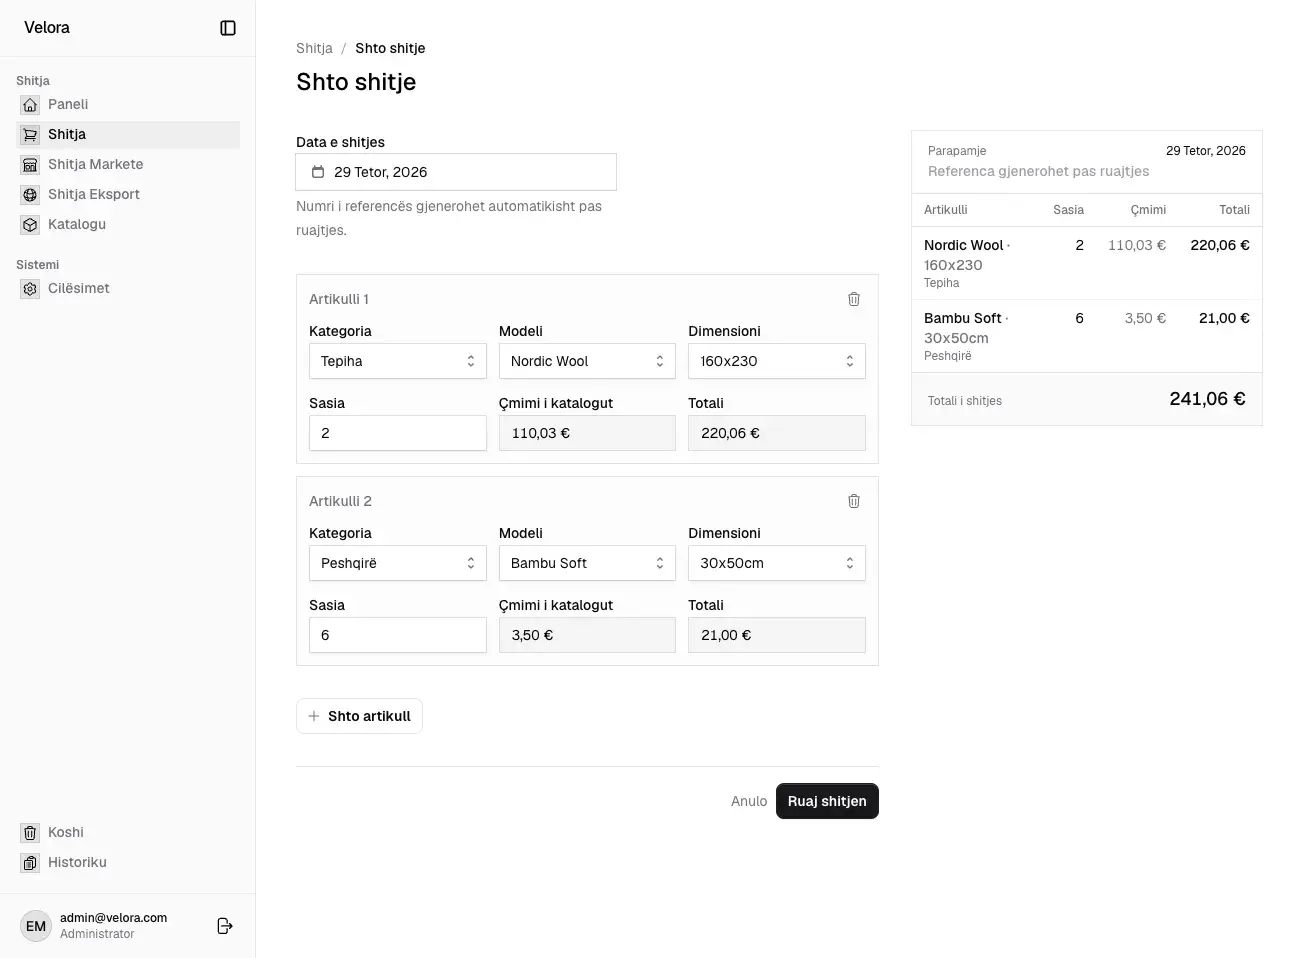Open Modeli dropdown showing Bambu Soft

[587, 563]
